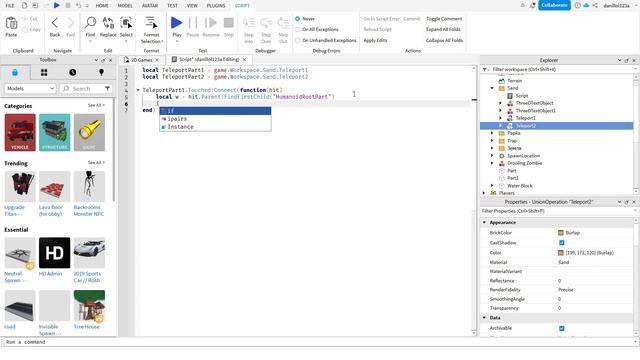Viewport: 640px width, 360px height.
Task: Click the Step Out debugger icon
Action: [283, 23]
